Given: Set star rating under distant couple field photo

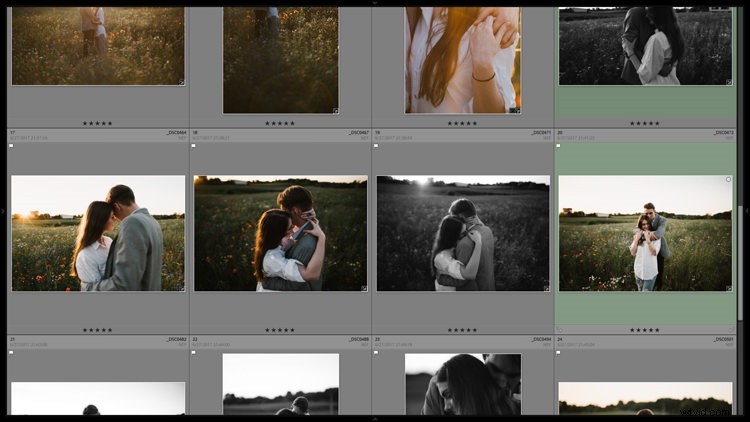Looking at the screenshot, I should click(x=98, y=123).
